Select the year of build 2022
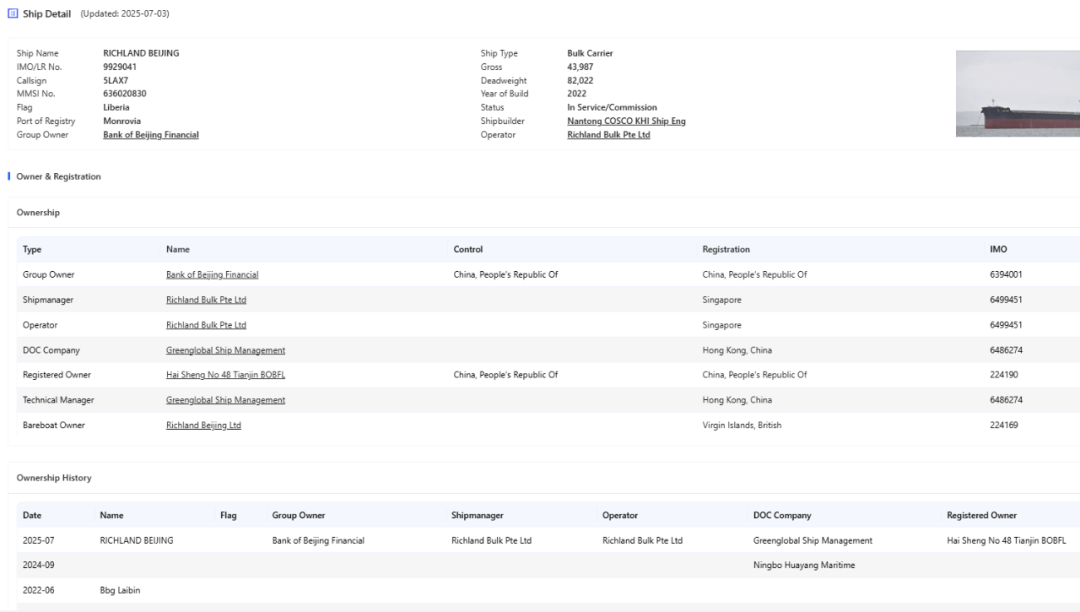Screen dimensions: 1080x612 tap(577, 94)
